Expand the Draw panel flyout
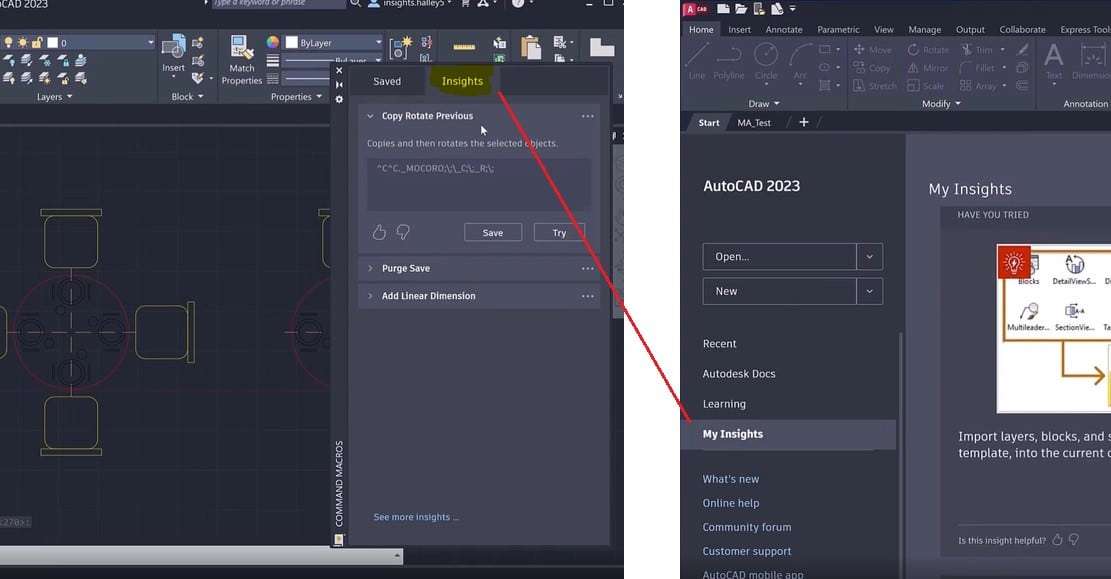Screen dimensions: 1111x579 pyautogui.click(x=775, y=103)
